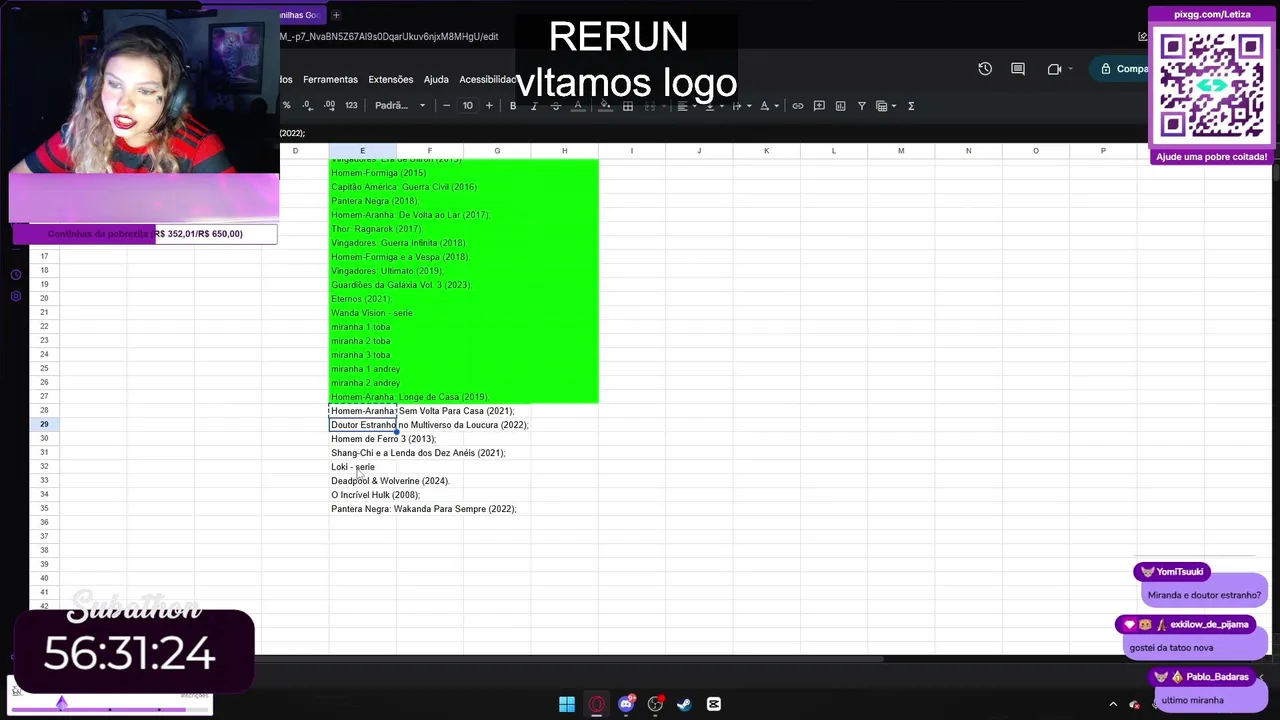Open Steam in the taskbar
This screenshot has height=720, width=1280.
coord(684,704)
